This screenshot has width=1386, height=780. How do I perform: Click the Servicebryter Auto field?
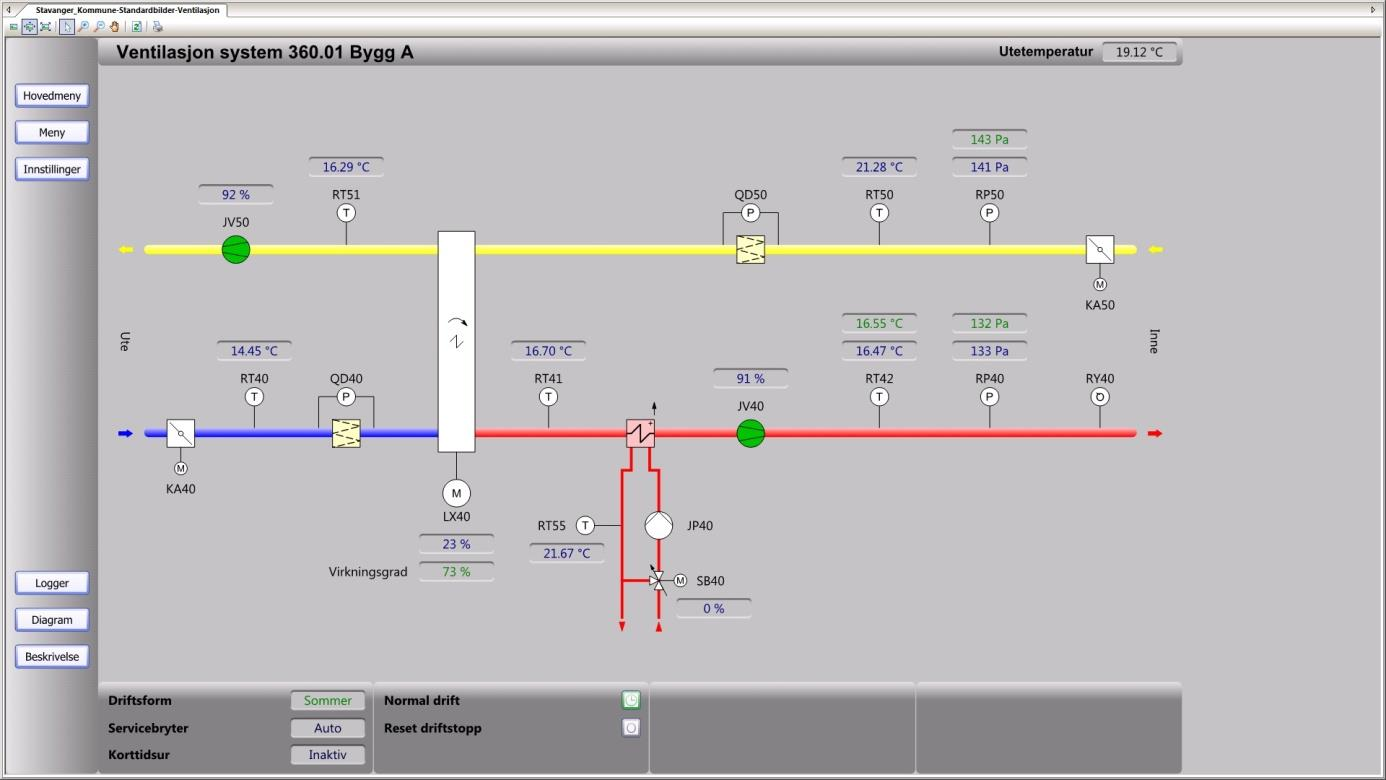(x=328, y=728)
